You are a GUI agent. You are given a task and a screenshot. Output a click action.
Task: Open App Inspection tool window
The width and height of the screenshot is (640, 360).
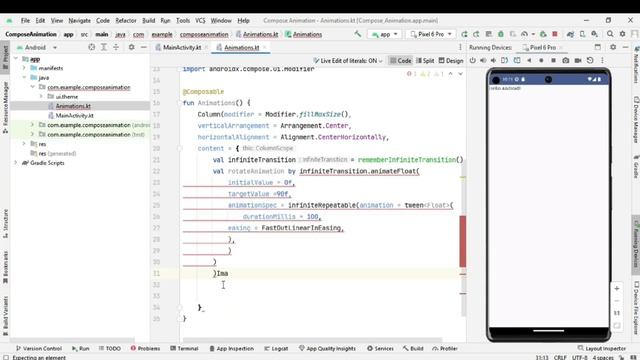231,349
